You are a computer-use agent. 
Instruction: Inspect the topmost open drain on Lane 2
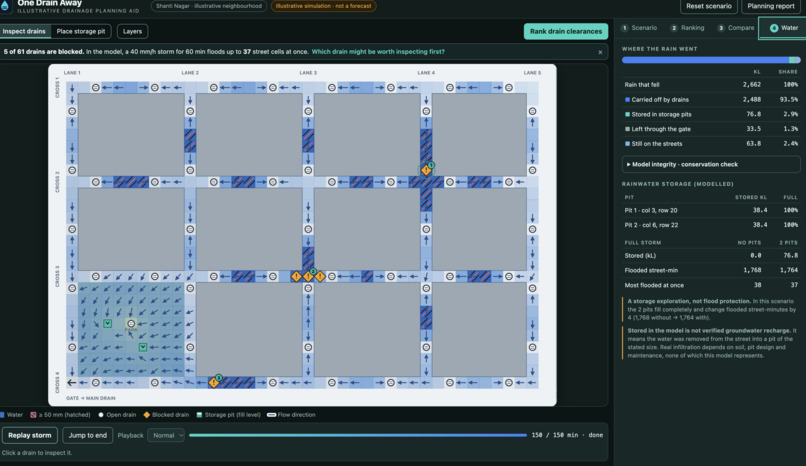click(190, 111)
